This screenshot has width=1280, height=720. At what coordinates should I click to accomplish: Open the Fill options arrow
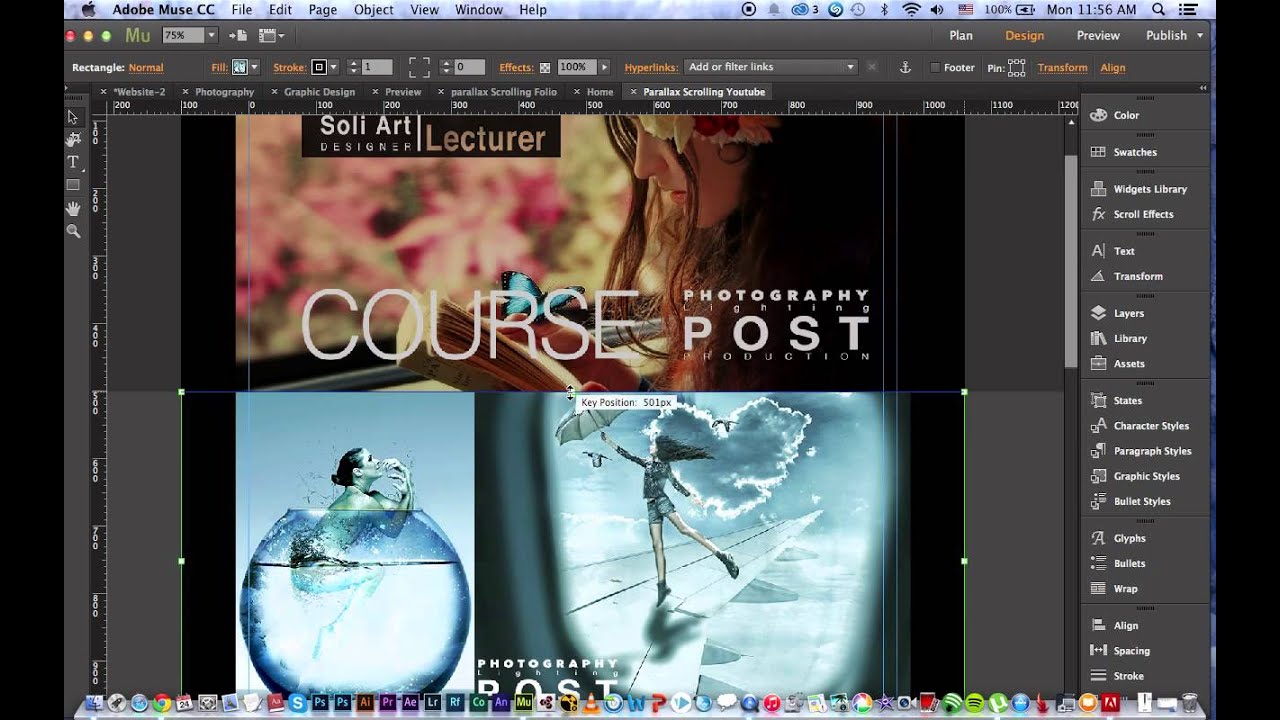(254, 67)
